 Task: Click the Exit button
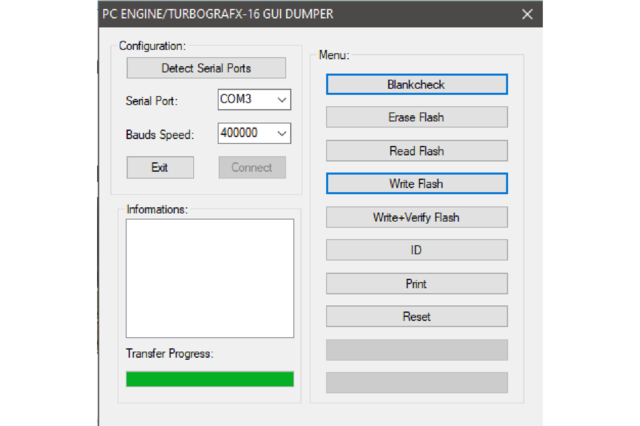pos(160,167)
